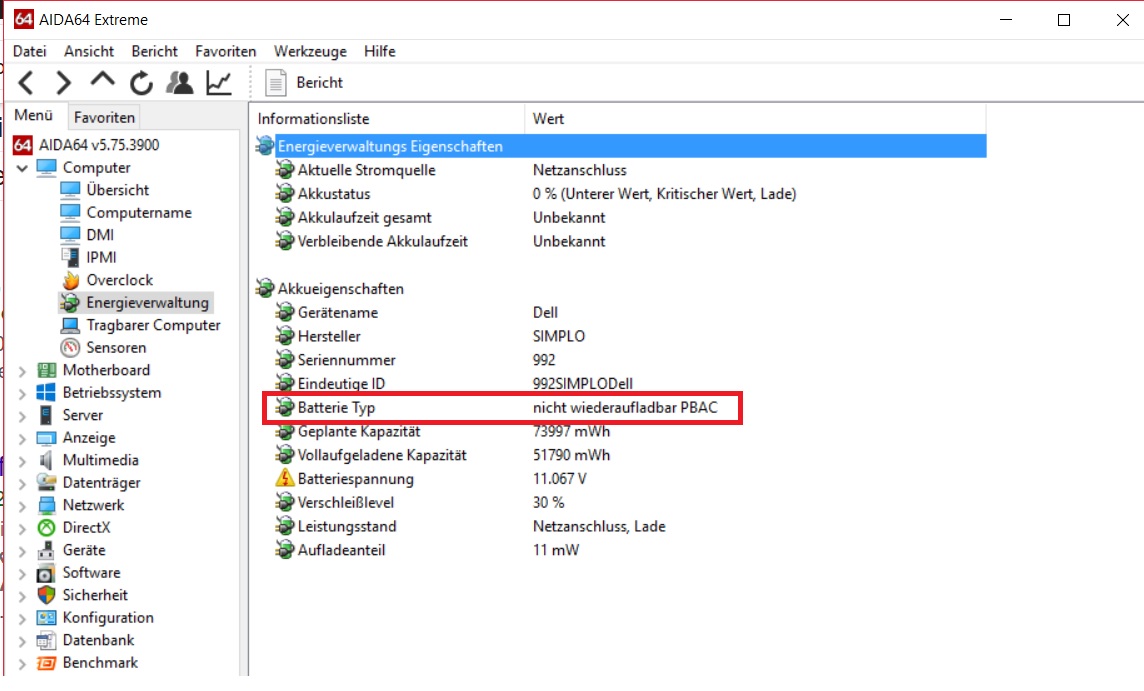
Task: Click the Motherboard chip icon
Action: click(x=46, y=370)
